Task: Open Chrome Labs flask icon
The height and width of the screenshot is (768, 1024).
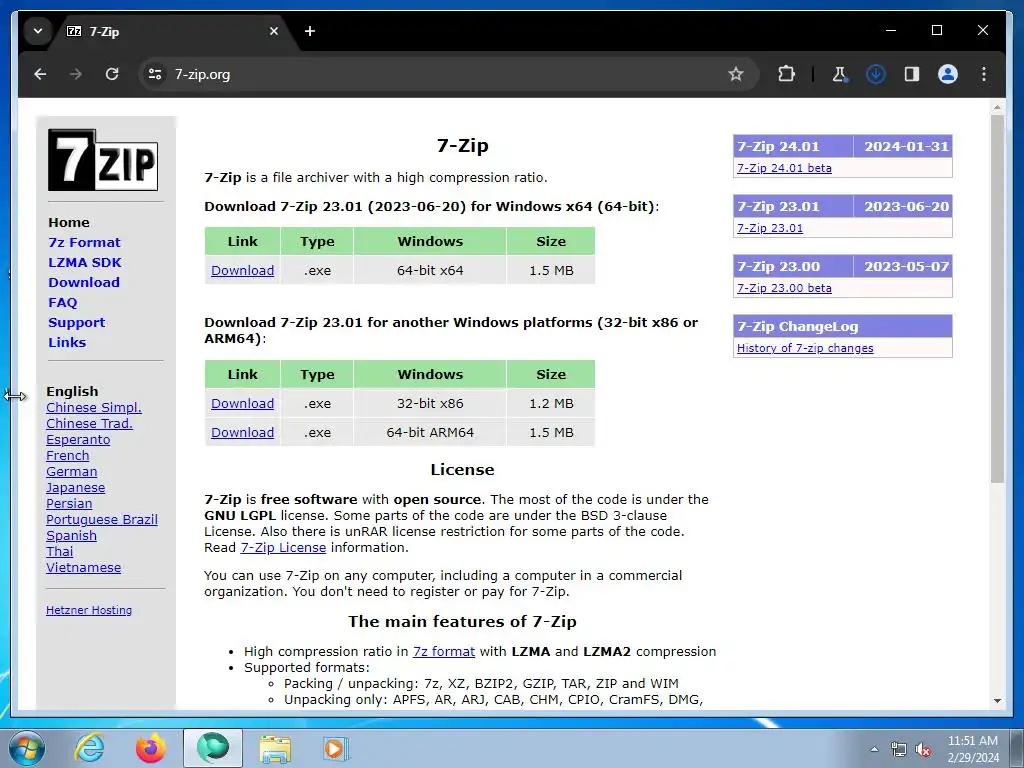Action: (839, 74)
